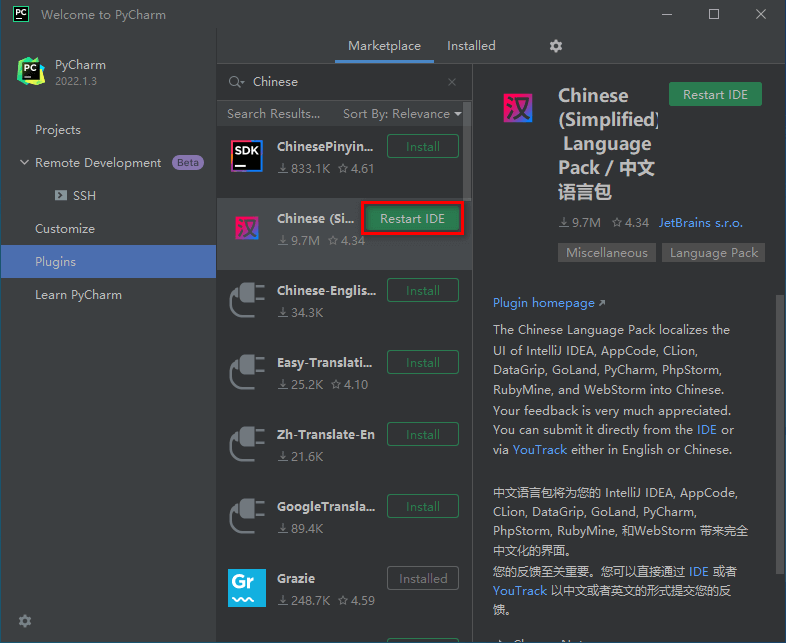Select the Zh-Translate-En plugin name
This screenshot has height=643, width=786.
coord(326,435)
